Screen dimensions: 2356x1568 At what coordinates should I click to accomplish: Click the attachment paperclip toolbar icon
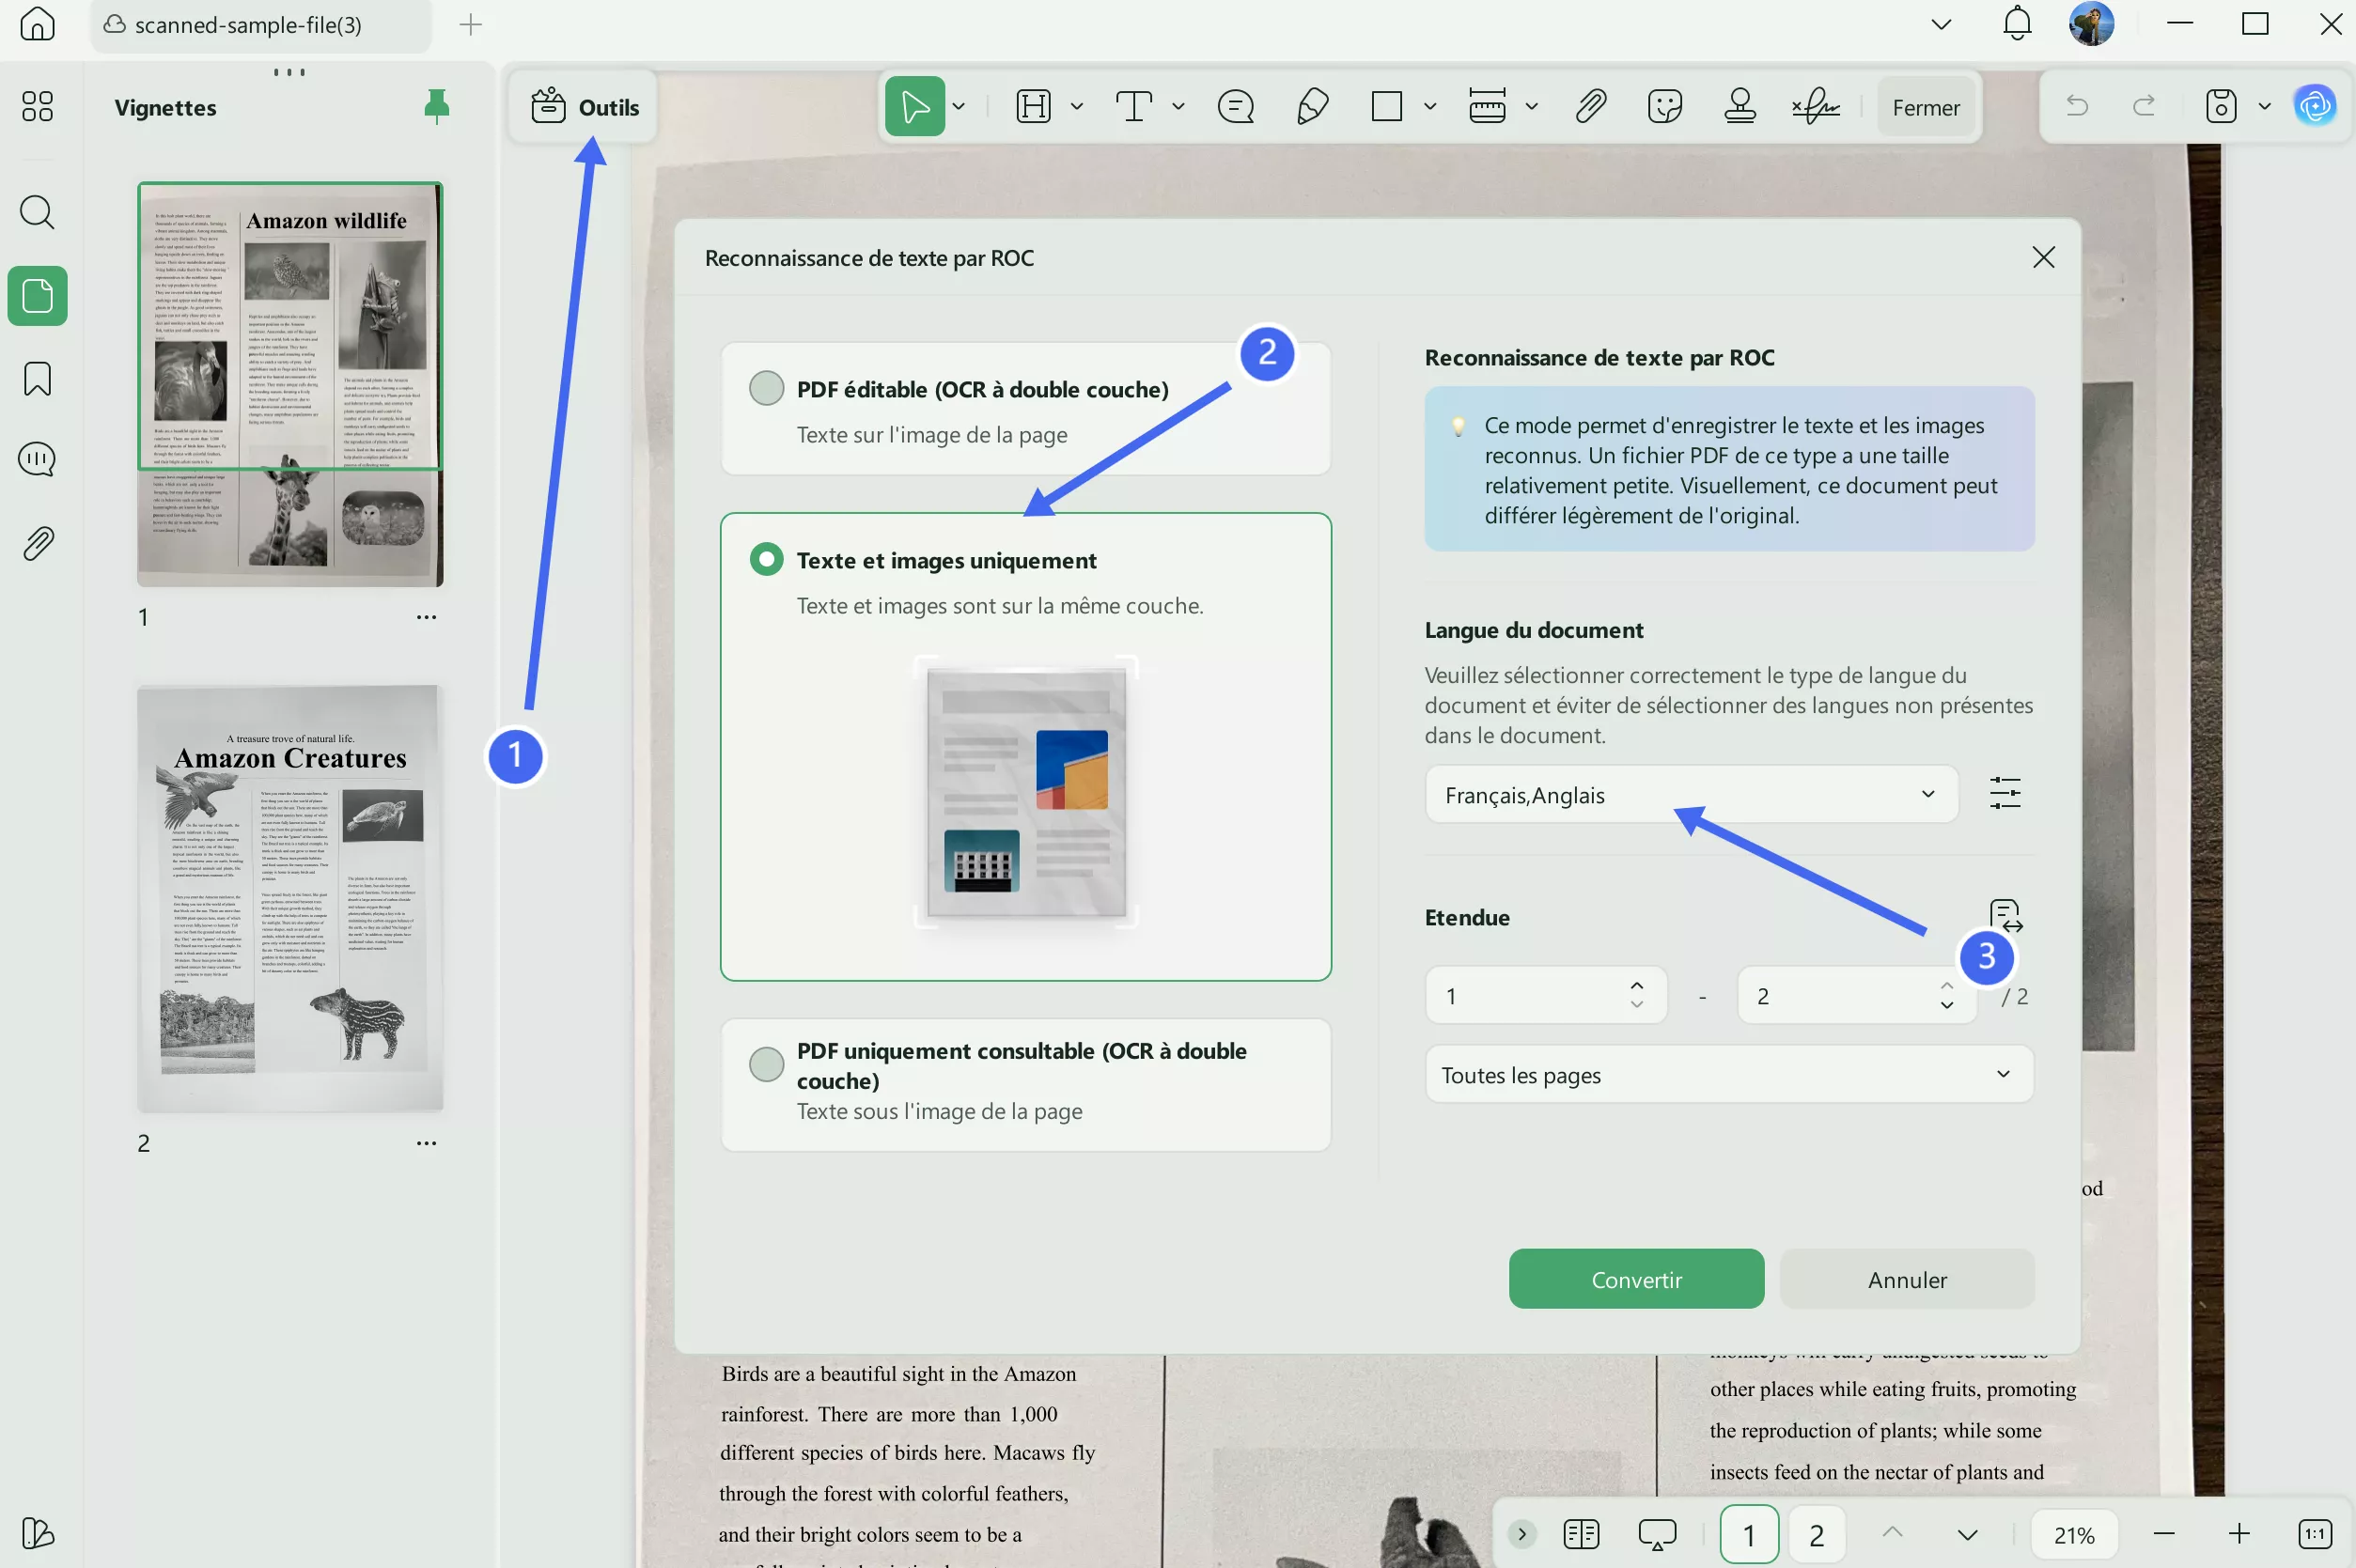click(x=1590, y=106)
